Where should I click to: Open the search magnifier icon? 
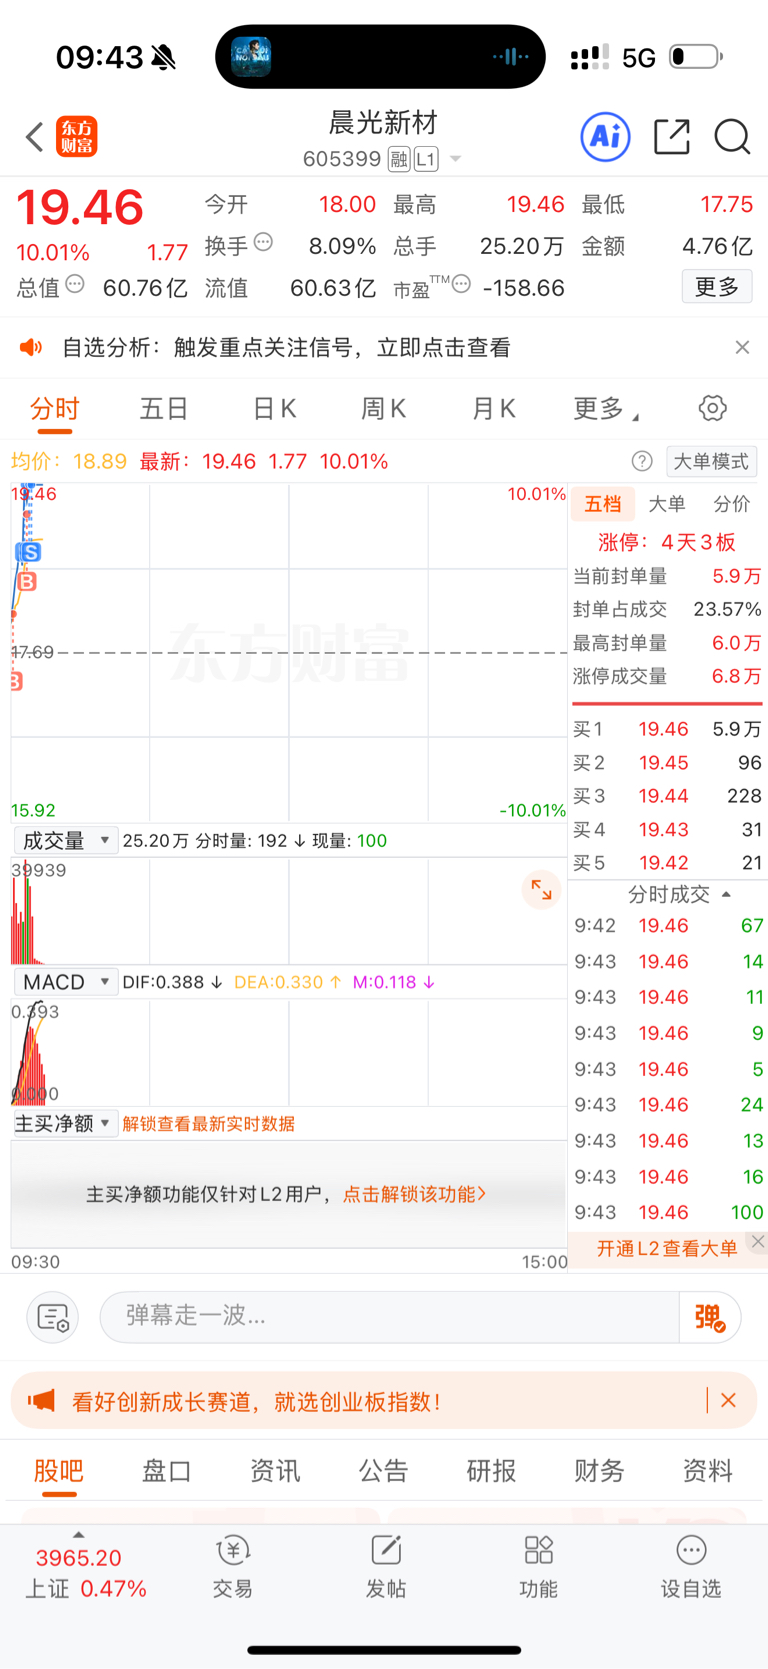click(732, 137)
